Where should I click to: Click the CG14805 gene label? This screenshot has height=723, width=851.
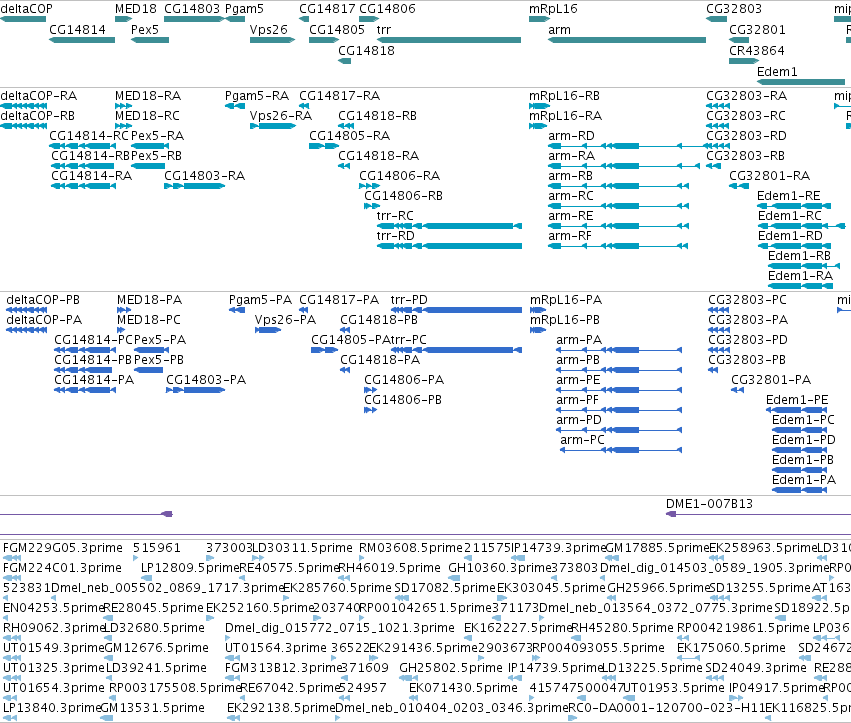tap(336, 29)
